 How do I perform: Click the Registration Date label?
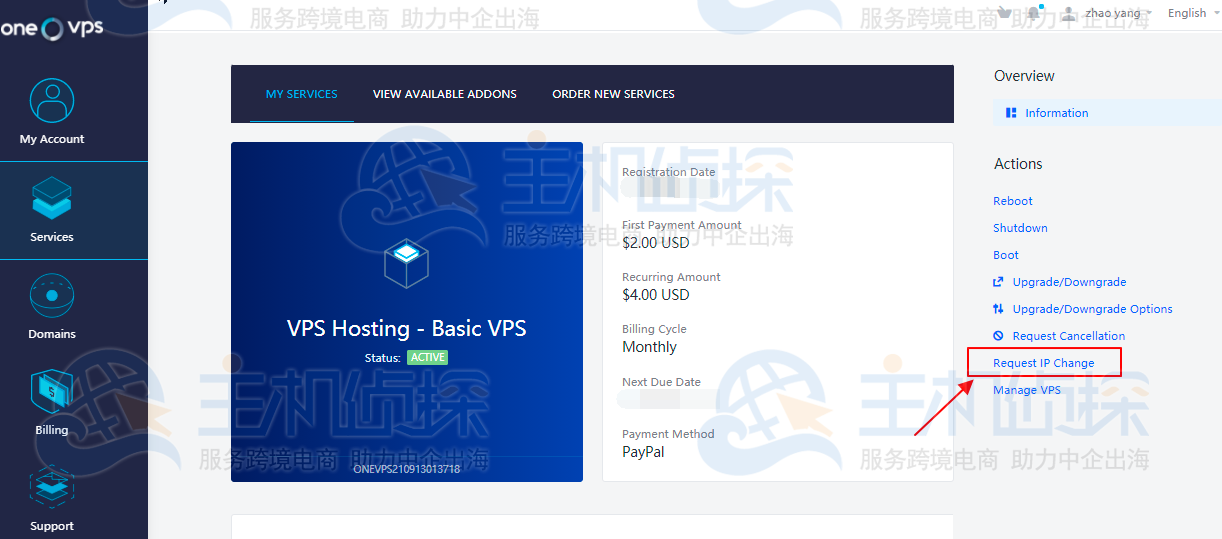669,172
